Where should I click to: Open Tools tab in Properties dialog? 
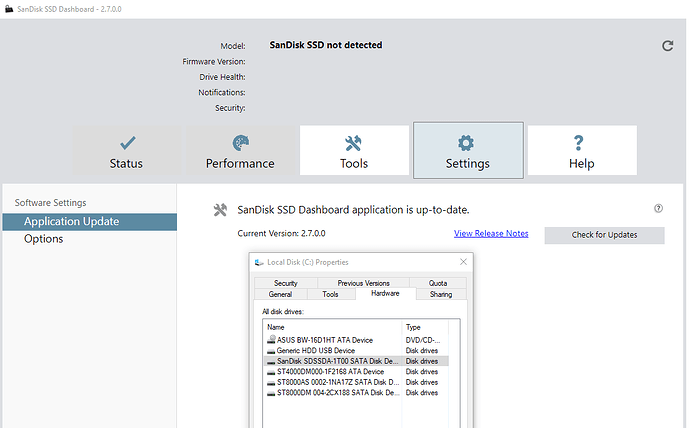coord(330,294)
